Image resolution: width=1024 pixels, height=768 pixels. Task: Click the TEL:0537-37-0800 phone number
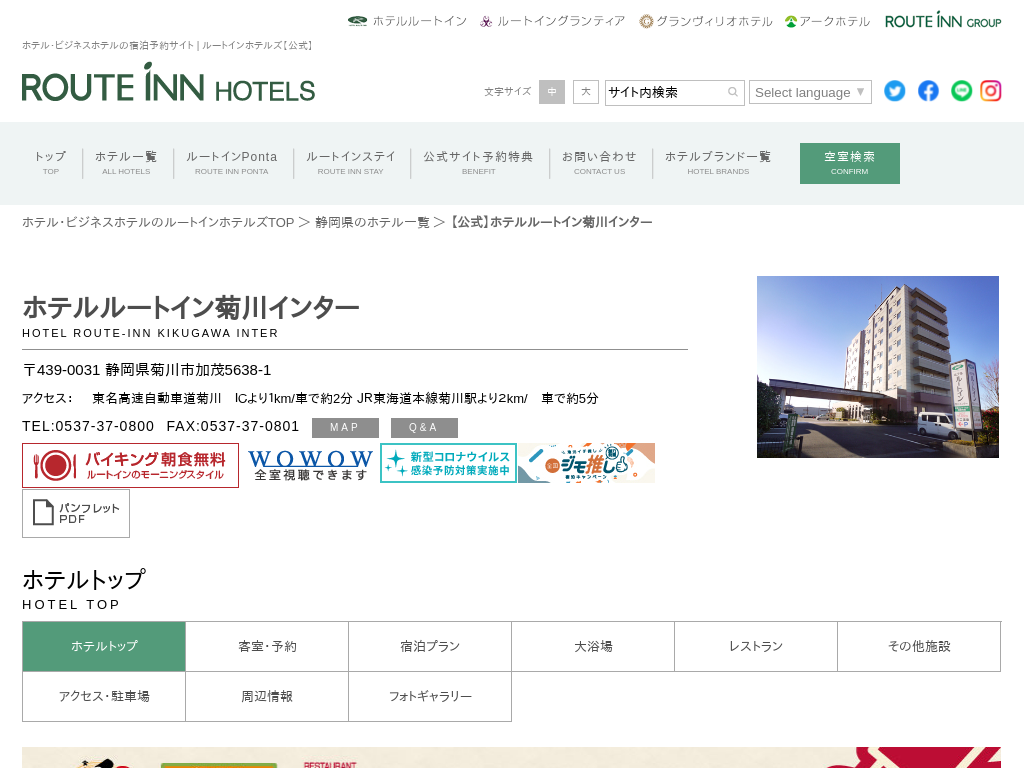tap(88, 426)
